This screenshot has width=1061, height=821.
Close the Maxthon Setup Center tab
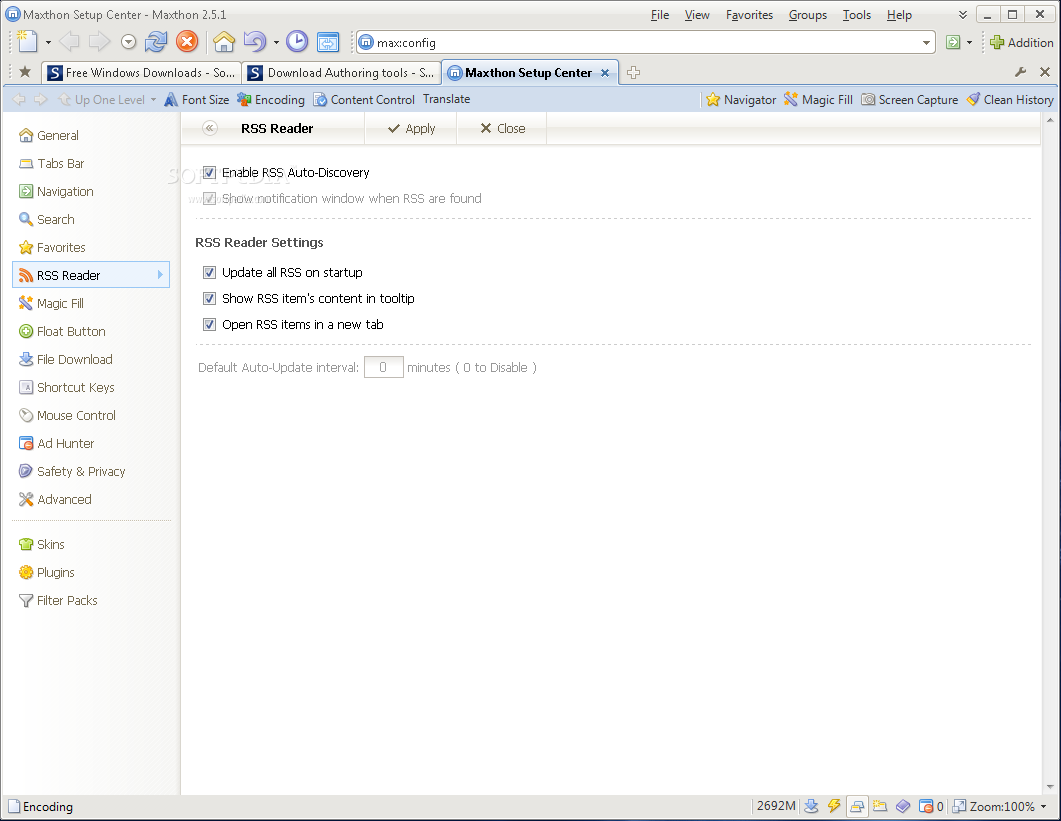(x=605, y=73)
